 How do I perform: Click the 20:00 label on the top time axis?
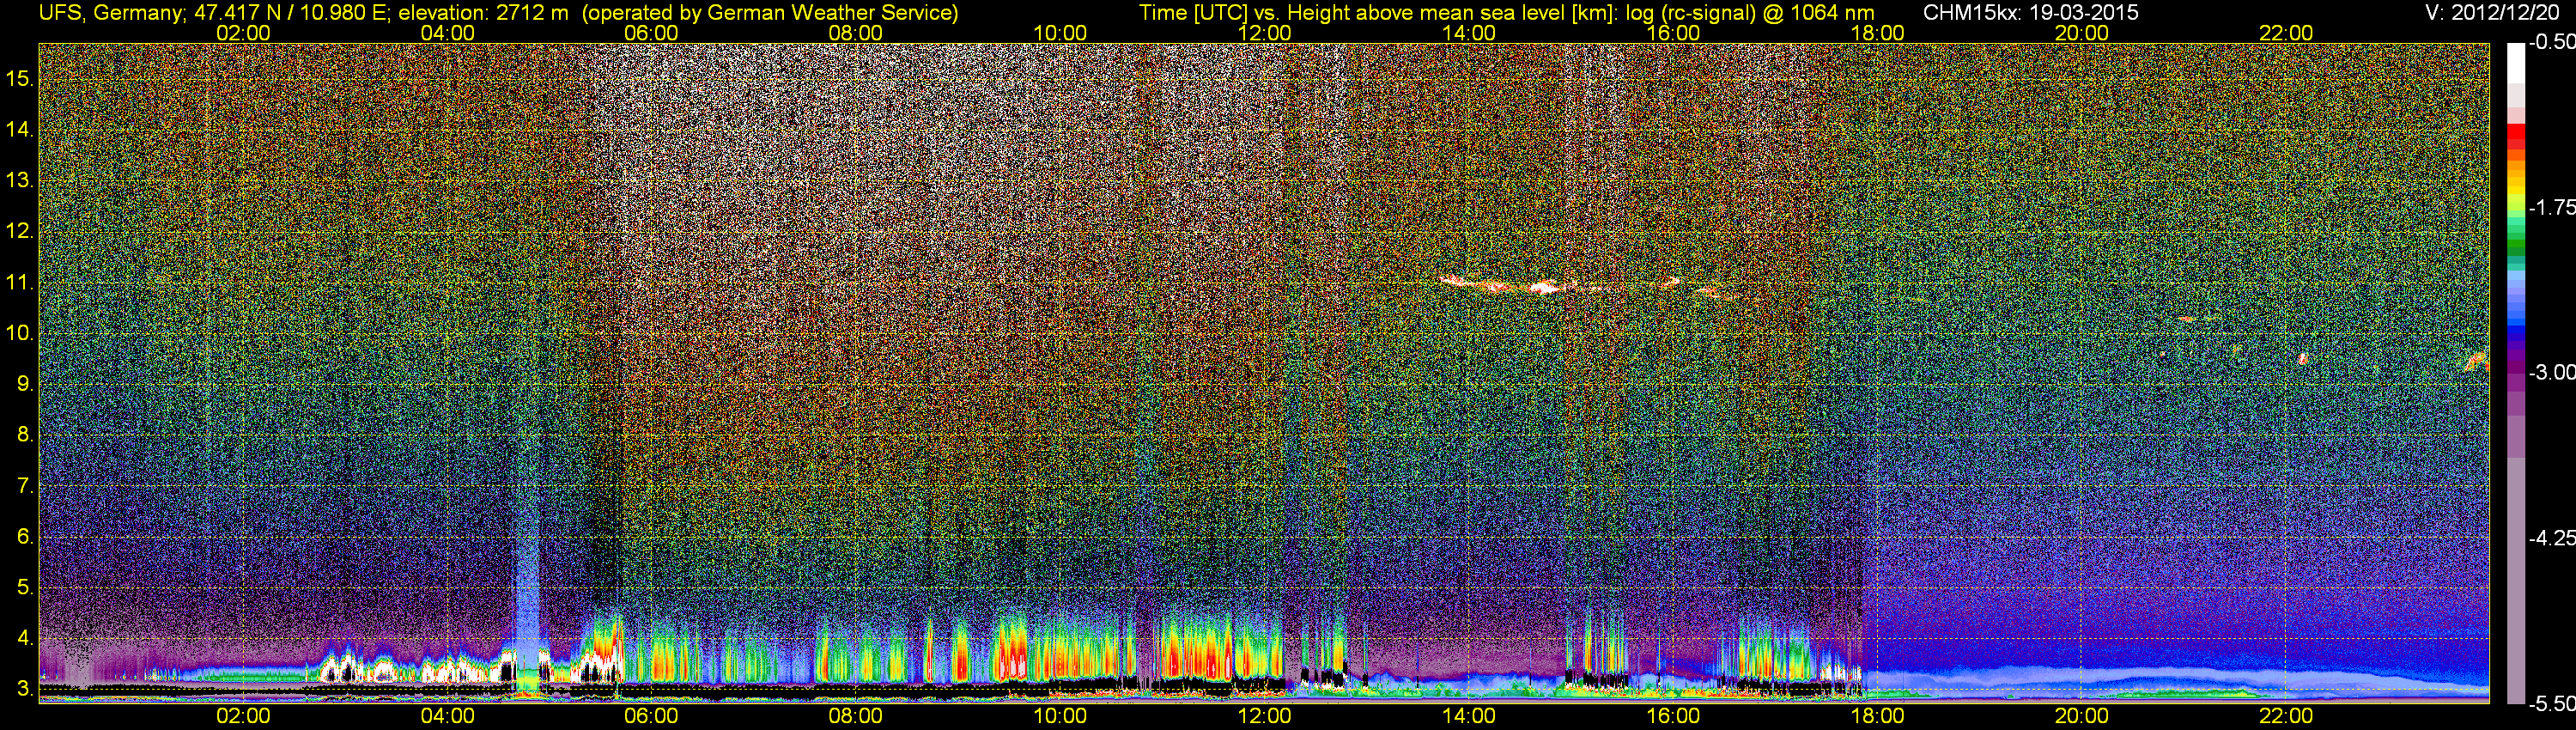(x=2082, y=33)
